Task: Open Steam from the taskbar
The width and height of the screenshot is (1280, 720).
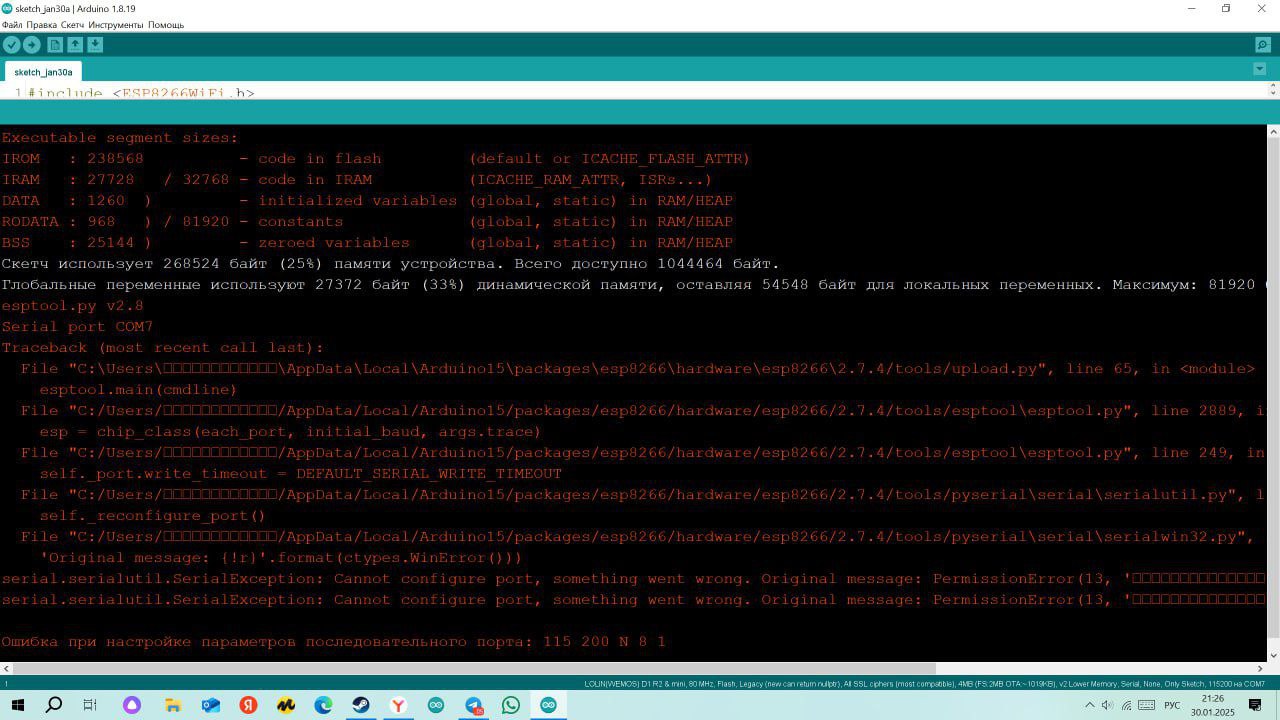Action: (x=361, y=705)
